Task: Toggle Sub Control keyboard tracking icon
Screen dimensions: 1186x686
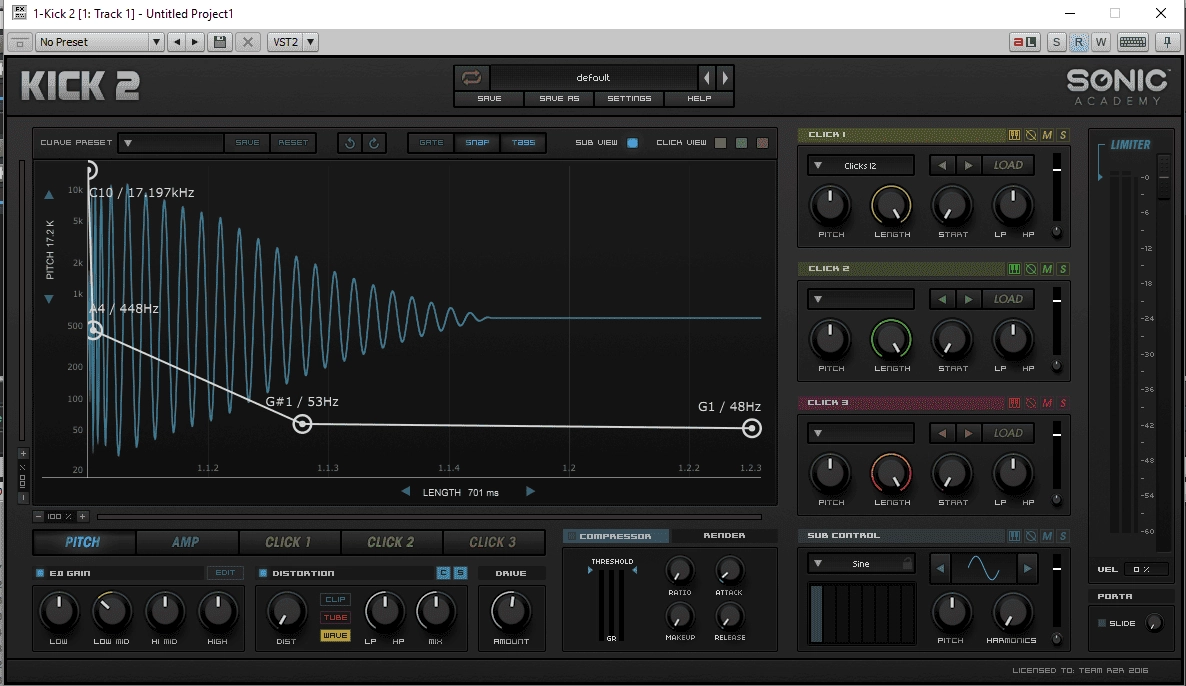Action: [1014, 535]
